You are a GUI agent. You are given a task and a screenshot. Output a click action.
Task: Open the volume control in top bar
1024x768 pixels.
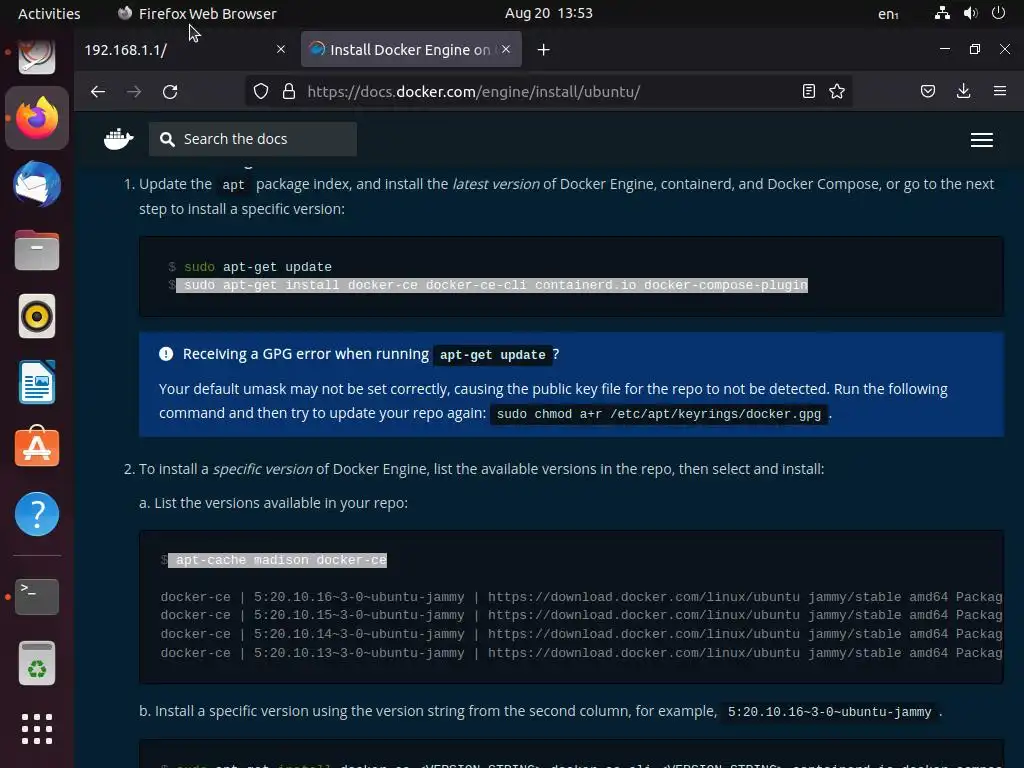pyautogui.click(x=970, y=13)
